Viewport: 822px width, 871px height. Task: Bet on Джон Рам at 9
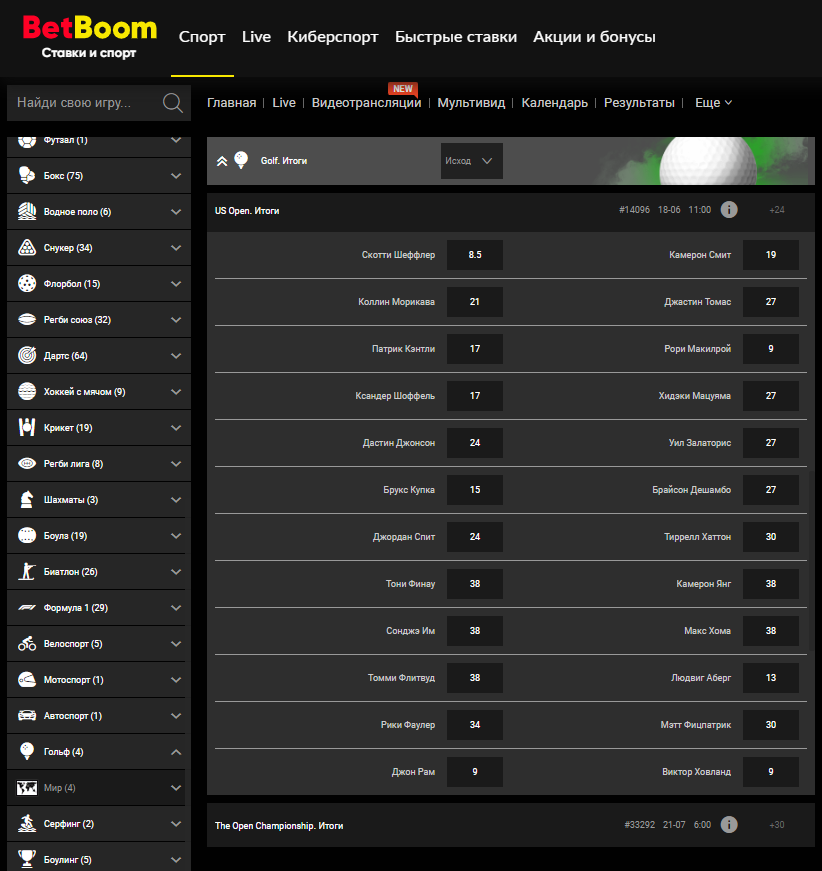475,772
